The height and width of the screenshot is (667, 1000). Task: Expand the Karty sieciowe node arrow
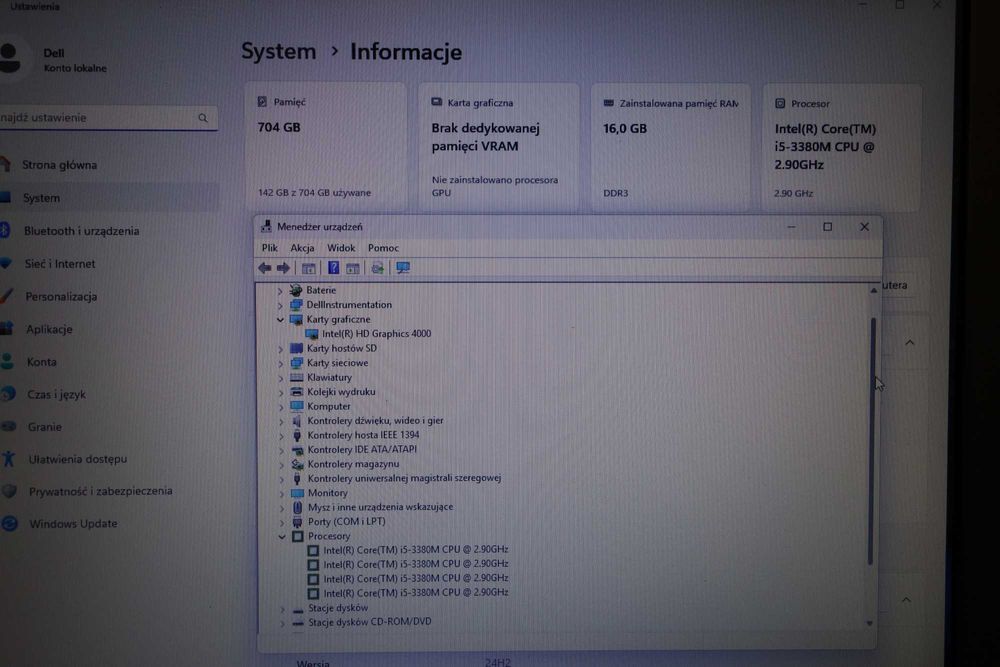pyautogui.click(x=281, y=363)
